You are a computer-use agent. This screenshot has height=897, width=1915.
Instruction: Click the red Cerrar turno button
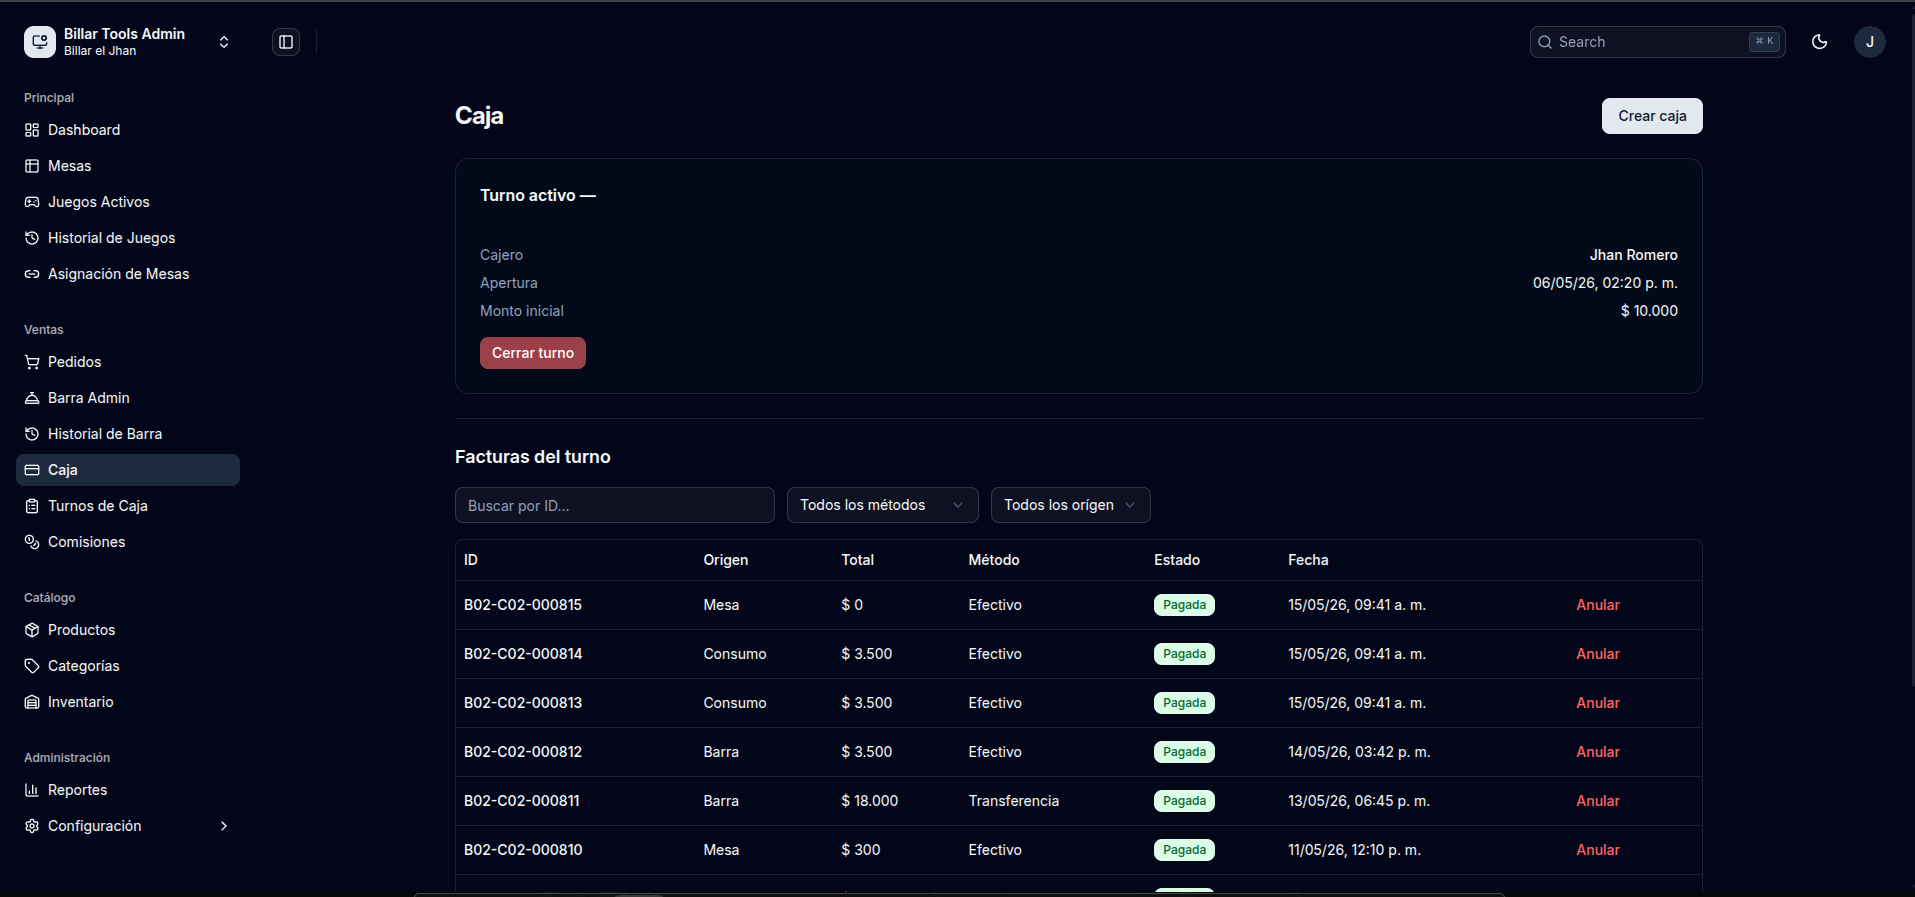coord(533,353)
